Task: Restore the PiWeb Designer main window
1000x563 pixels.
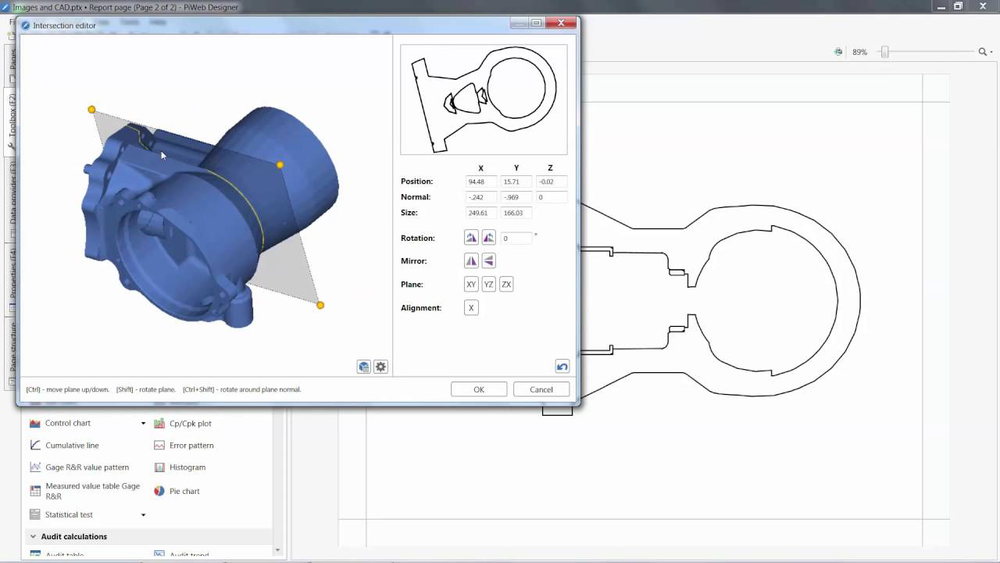Action: pyautogui.click(x=958, y=6)
